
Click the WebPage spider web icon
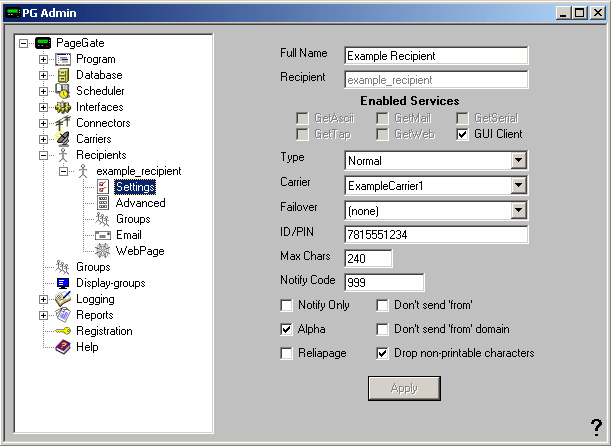click(103, 251)
